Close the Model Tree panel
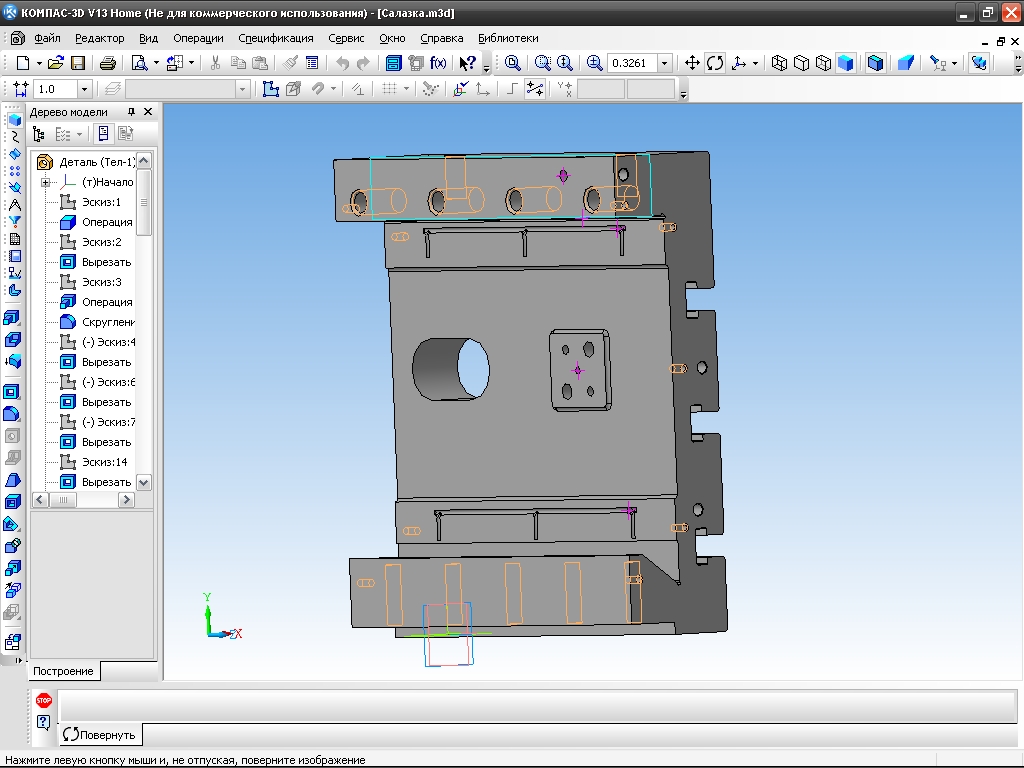The width and height of the screenshot is (1024, 768). click(x=148, y=112)
